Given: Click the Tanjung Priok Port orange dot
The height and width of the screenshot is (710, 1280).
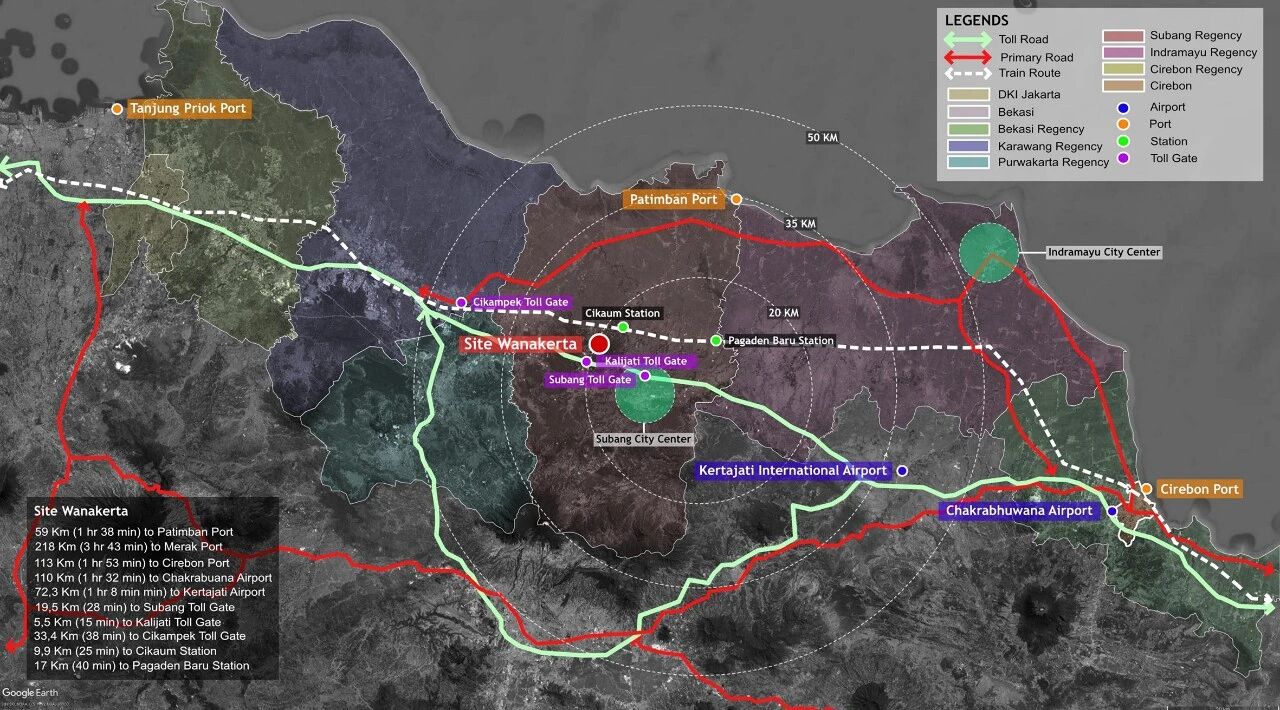Looking at the screenshot, I should 117,108.
